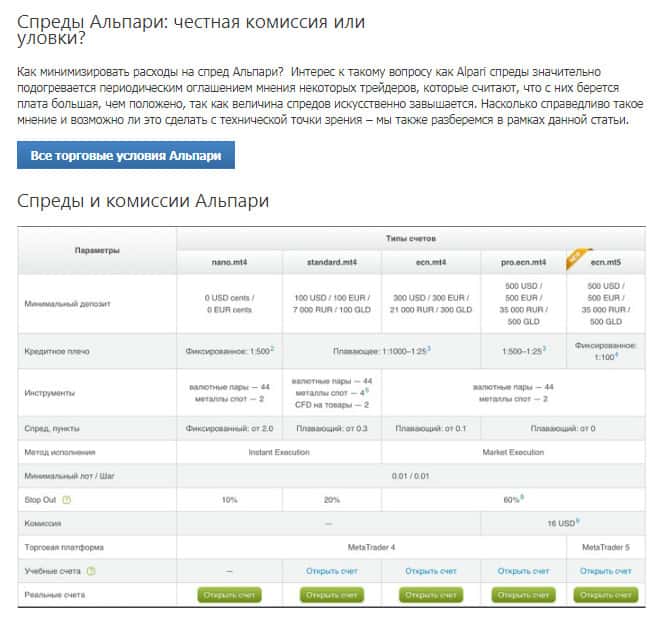Click the 'Реальные счета' row label
This screenshot has height=620, width=666.
(x=54, y=595)
